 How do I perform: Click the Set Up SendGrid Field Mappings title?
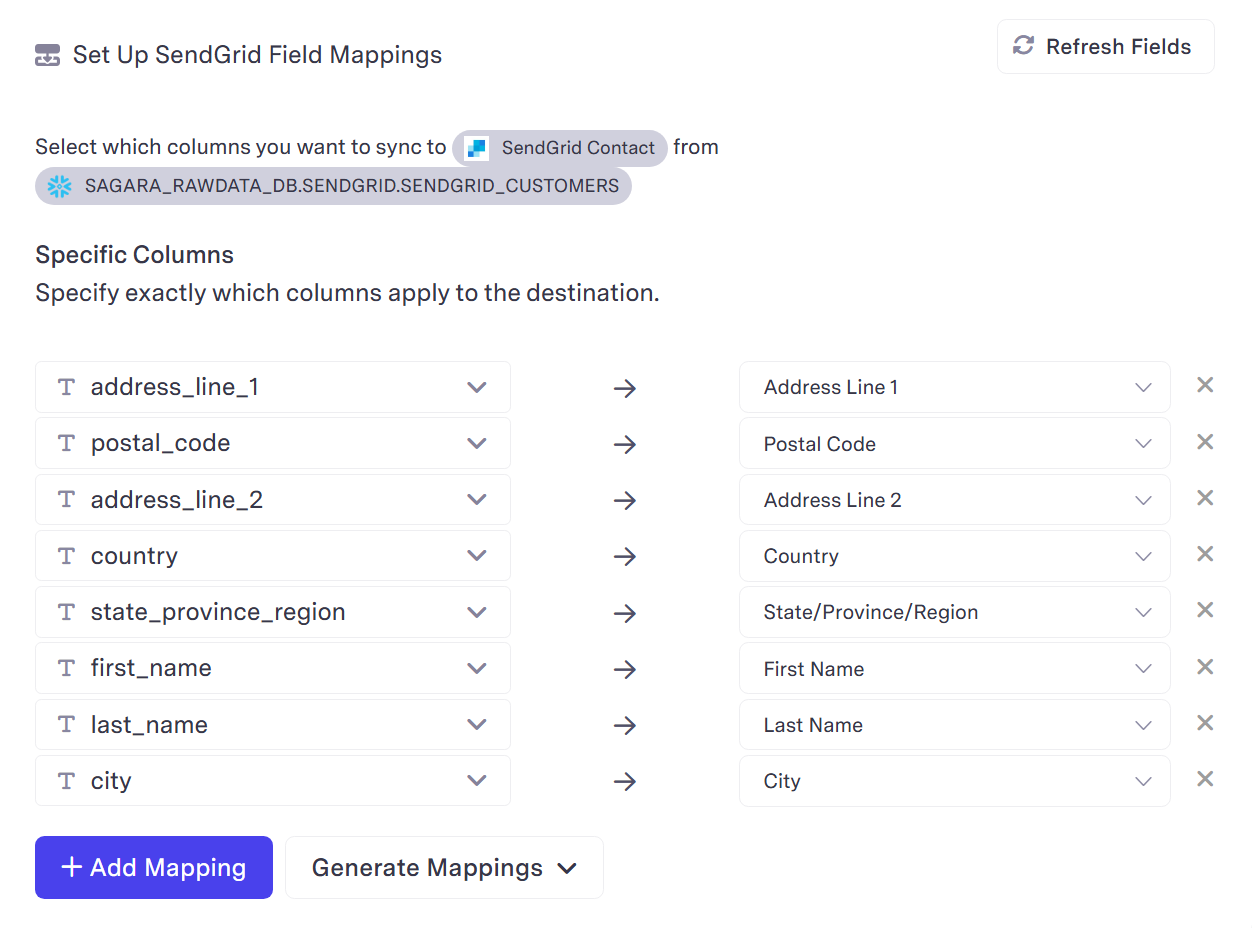258,54
